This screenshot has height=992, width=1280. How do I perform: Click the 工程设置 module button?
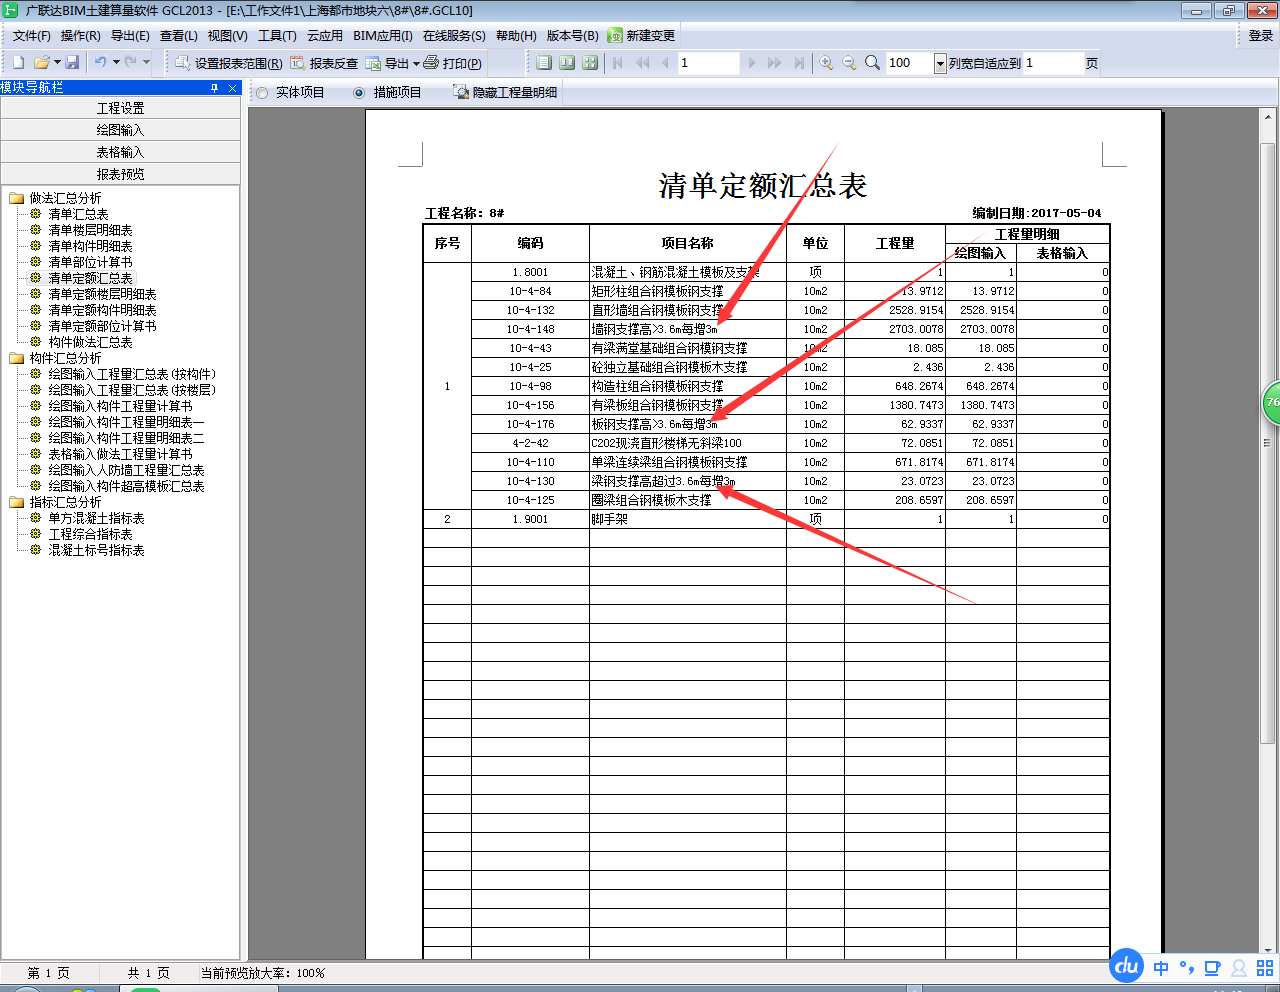120,108
